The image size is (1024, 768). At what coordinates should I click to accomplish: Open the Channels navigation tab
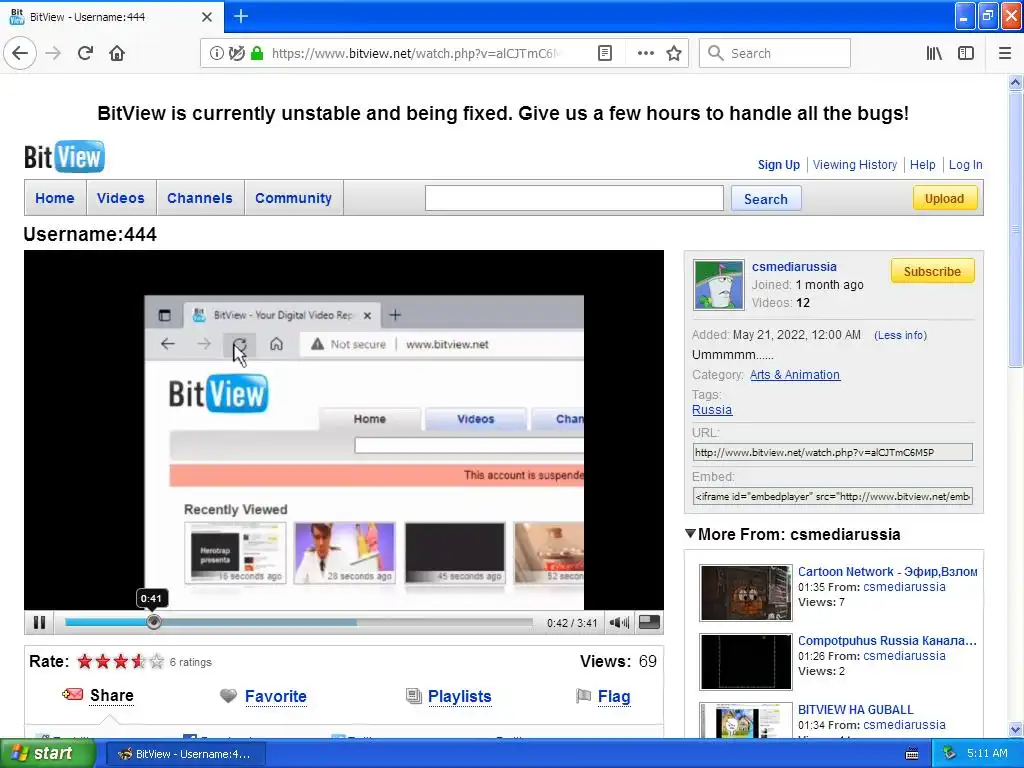click(200, 198)
